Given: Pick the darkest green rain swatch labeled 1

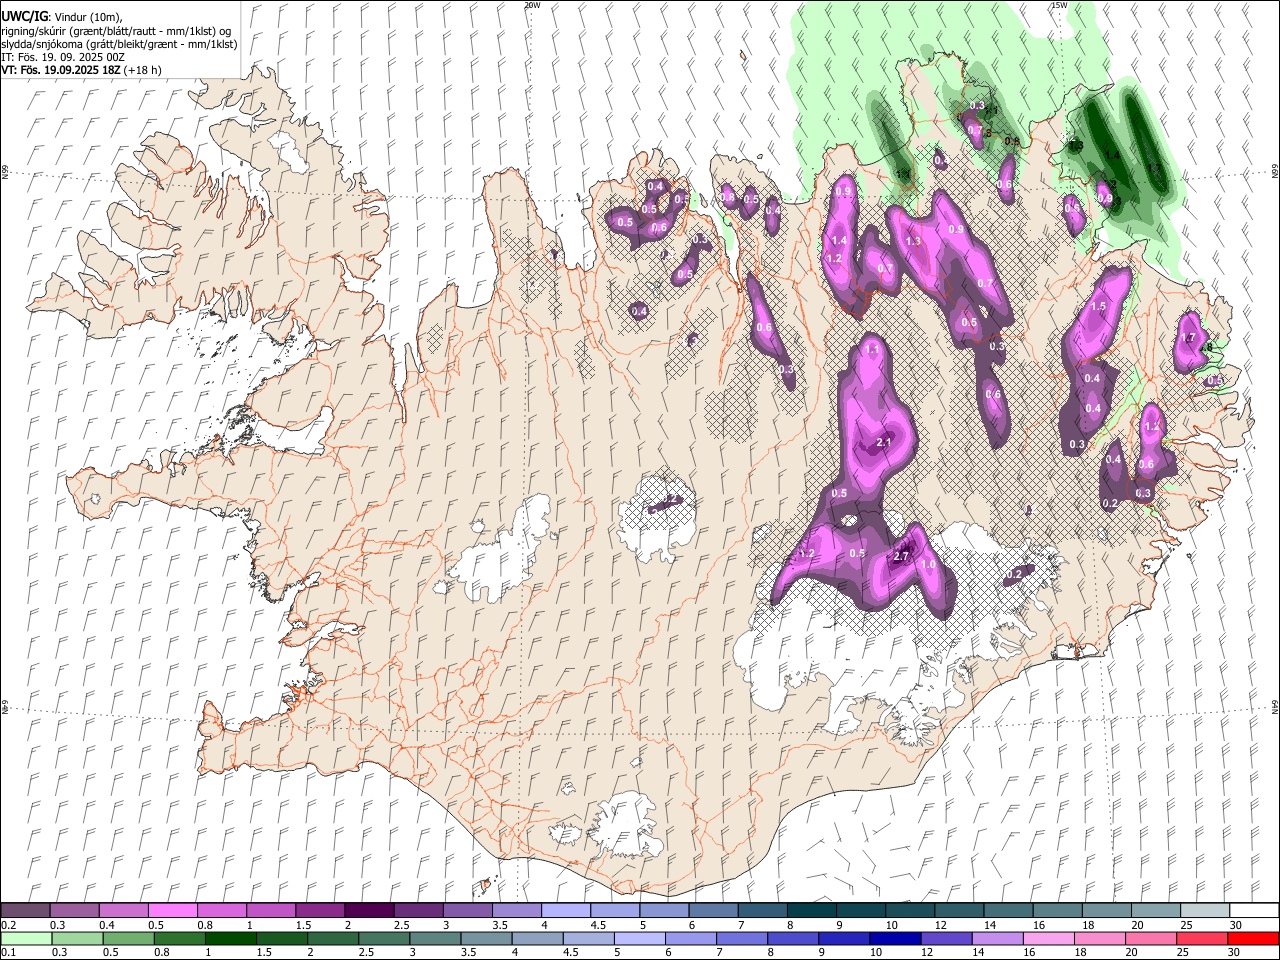Looking at the screenshot, I should click(230, 938).
